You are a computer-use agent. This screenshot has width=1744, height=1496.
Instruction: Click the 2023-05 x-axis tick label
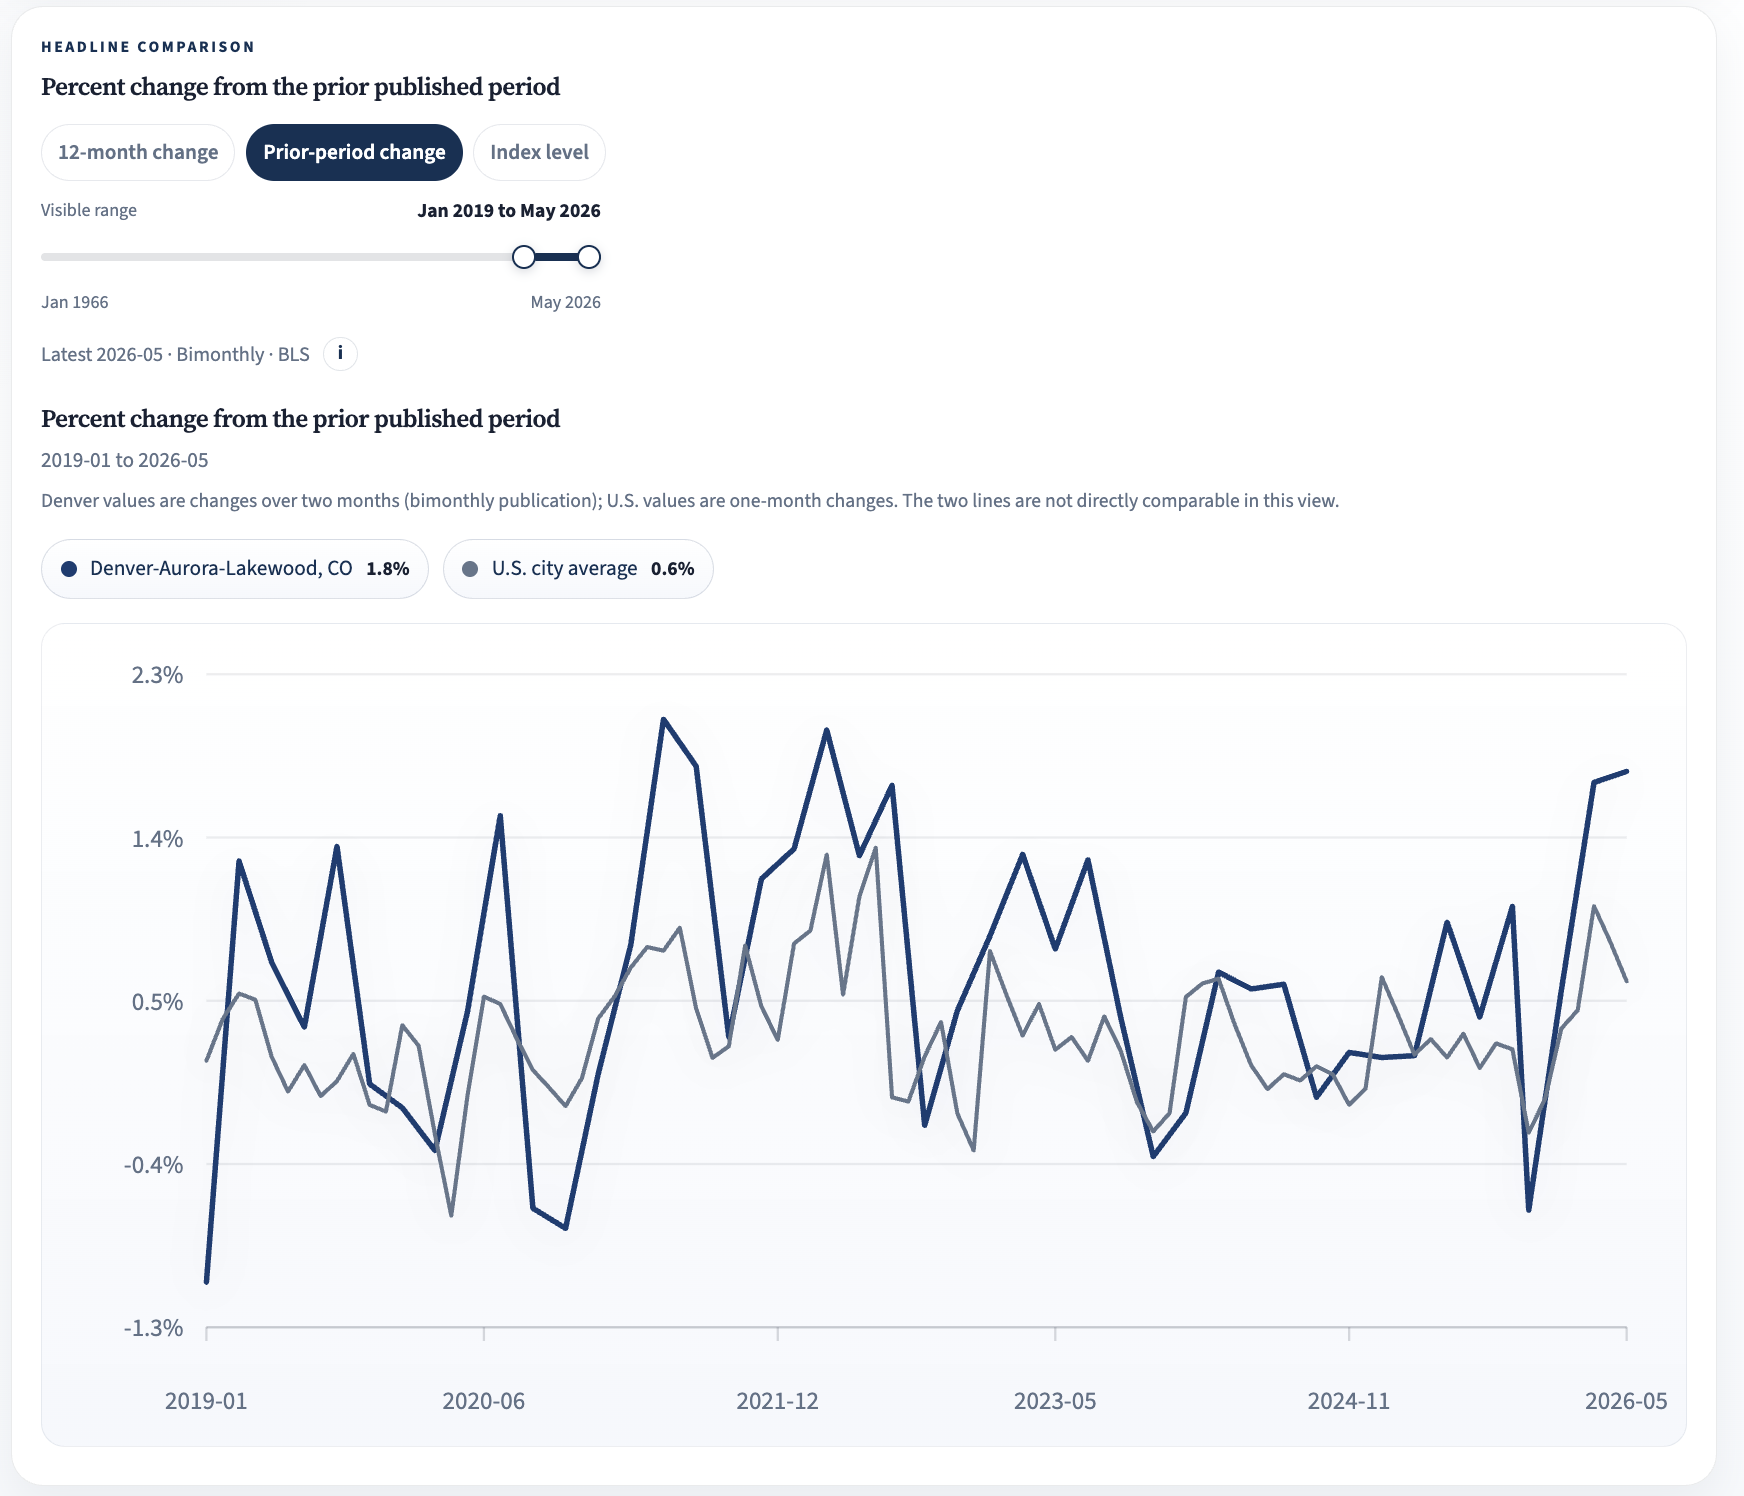tap(1055, 1401)
